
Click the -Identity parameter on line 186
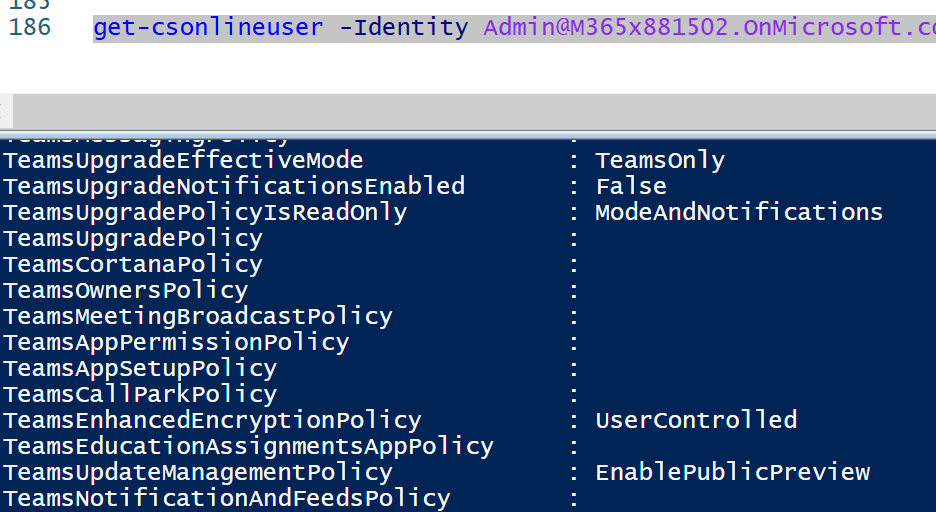(x=403, y=27)
